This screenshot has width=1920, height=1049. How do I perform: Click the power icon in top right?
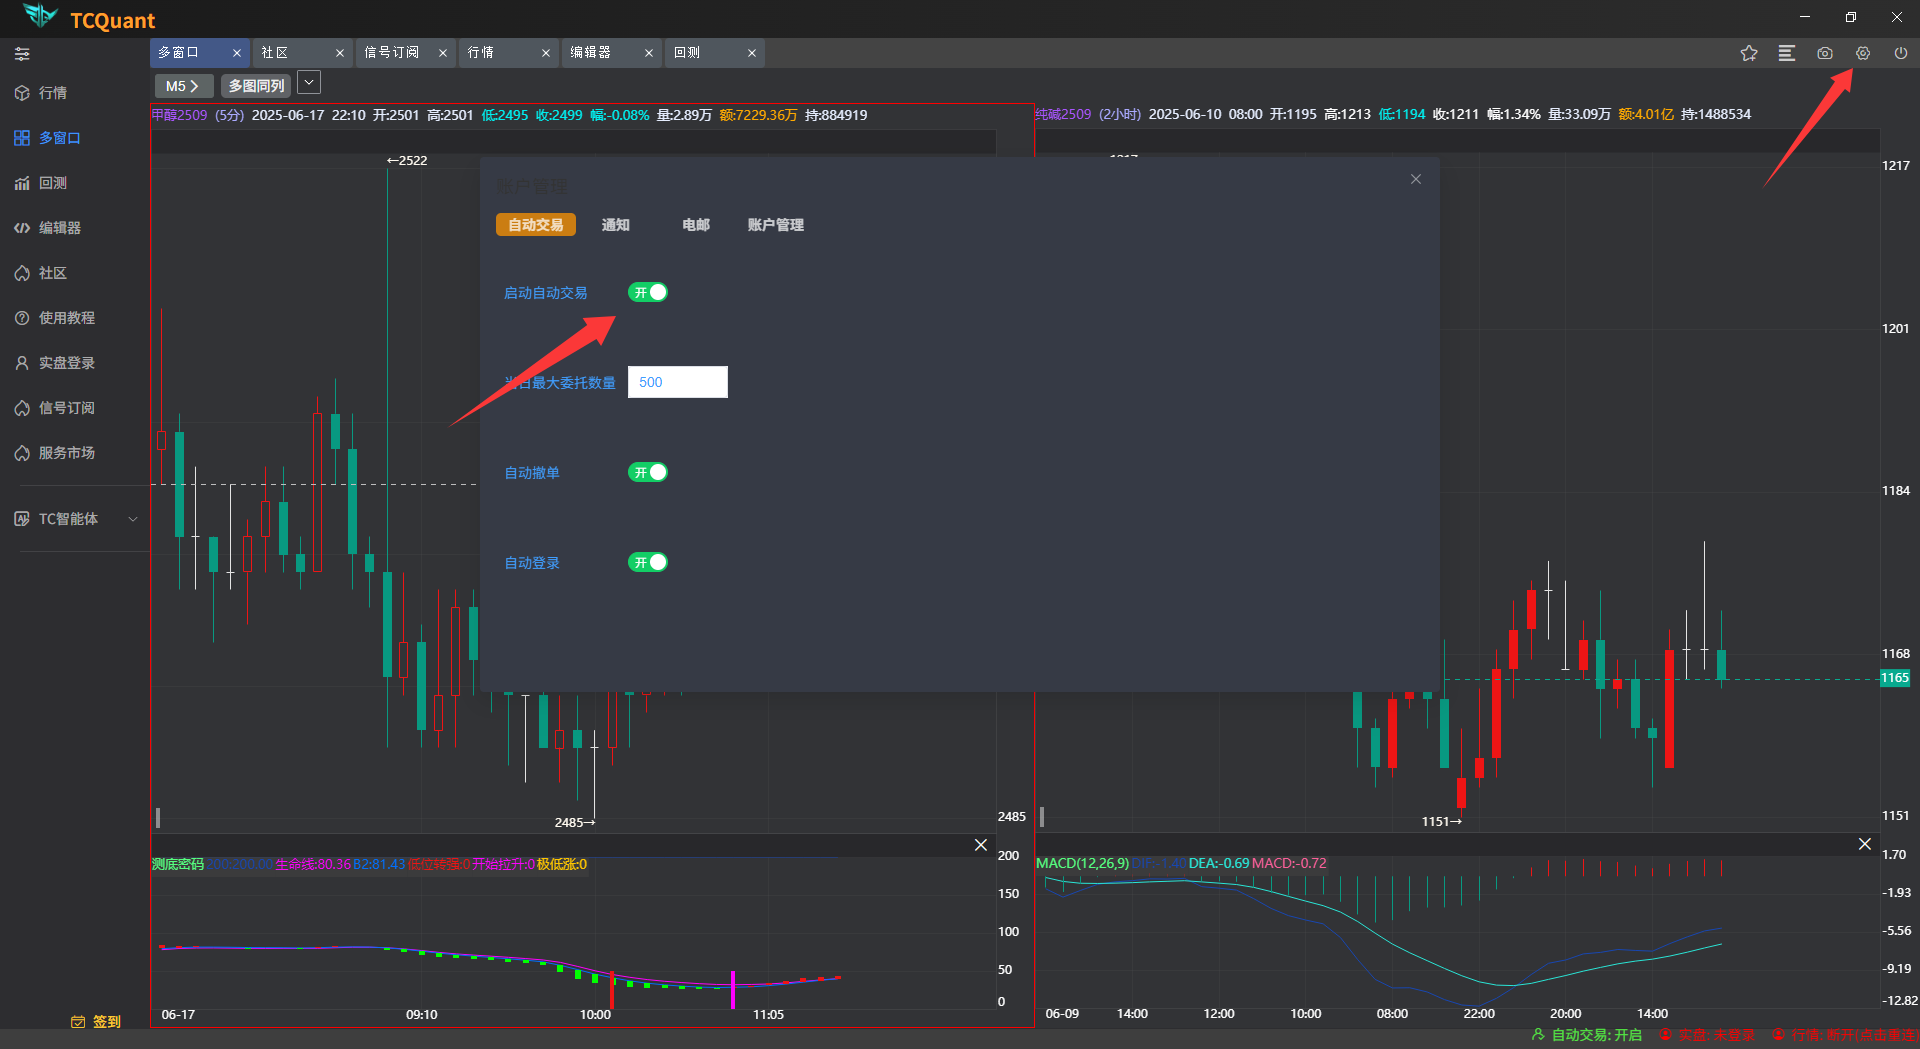tap(1900, 53)
